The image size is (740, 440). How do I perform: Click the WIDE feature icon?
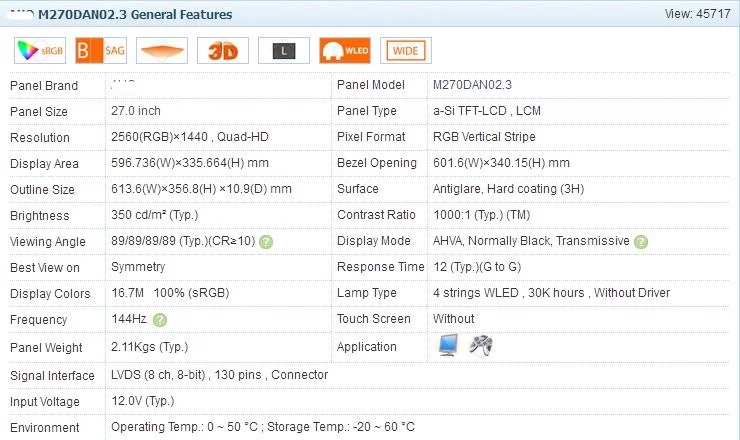pos(405,51)
